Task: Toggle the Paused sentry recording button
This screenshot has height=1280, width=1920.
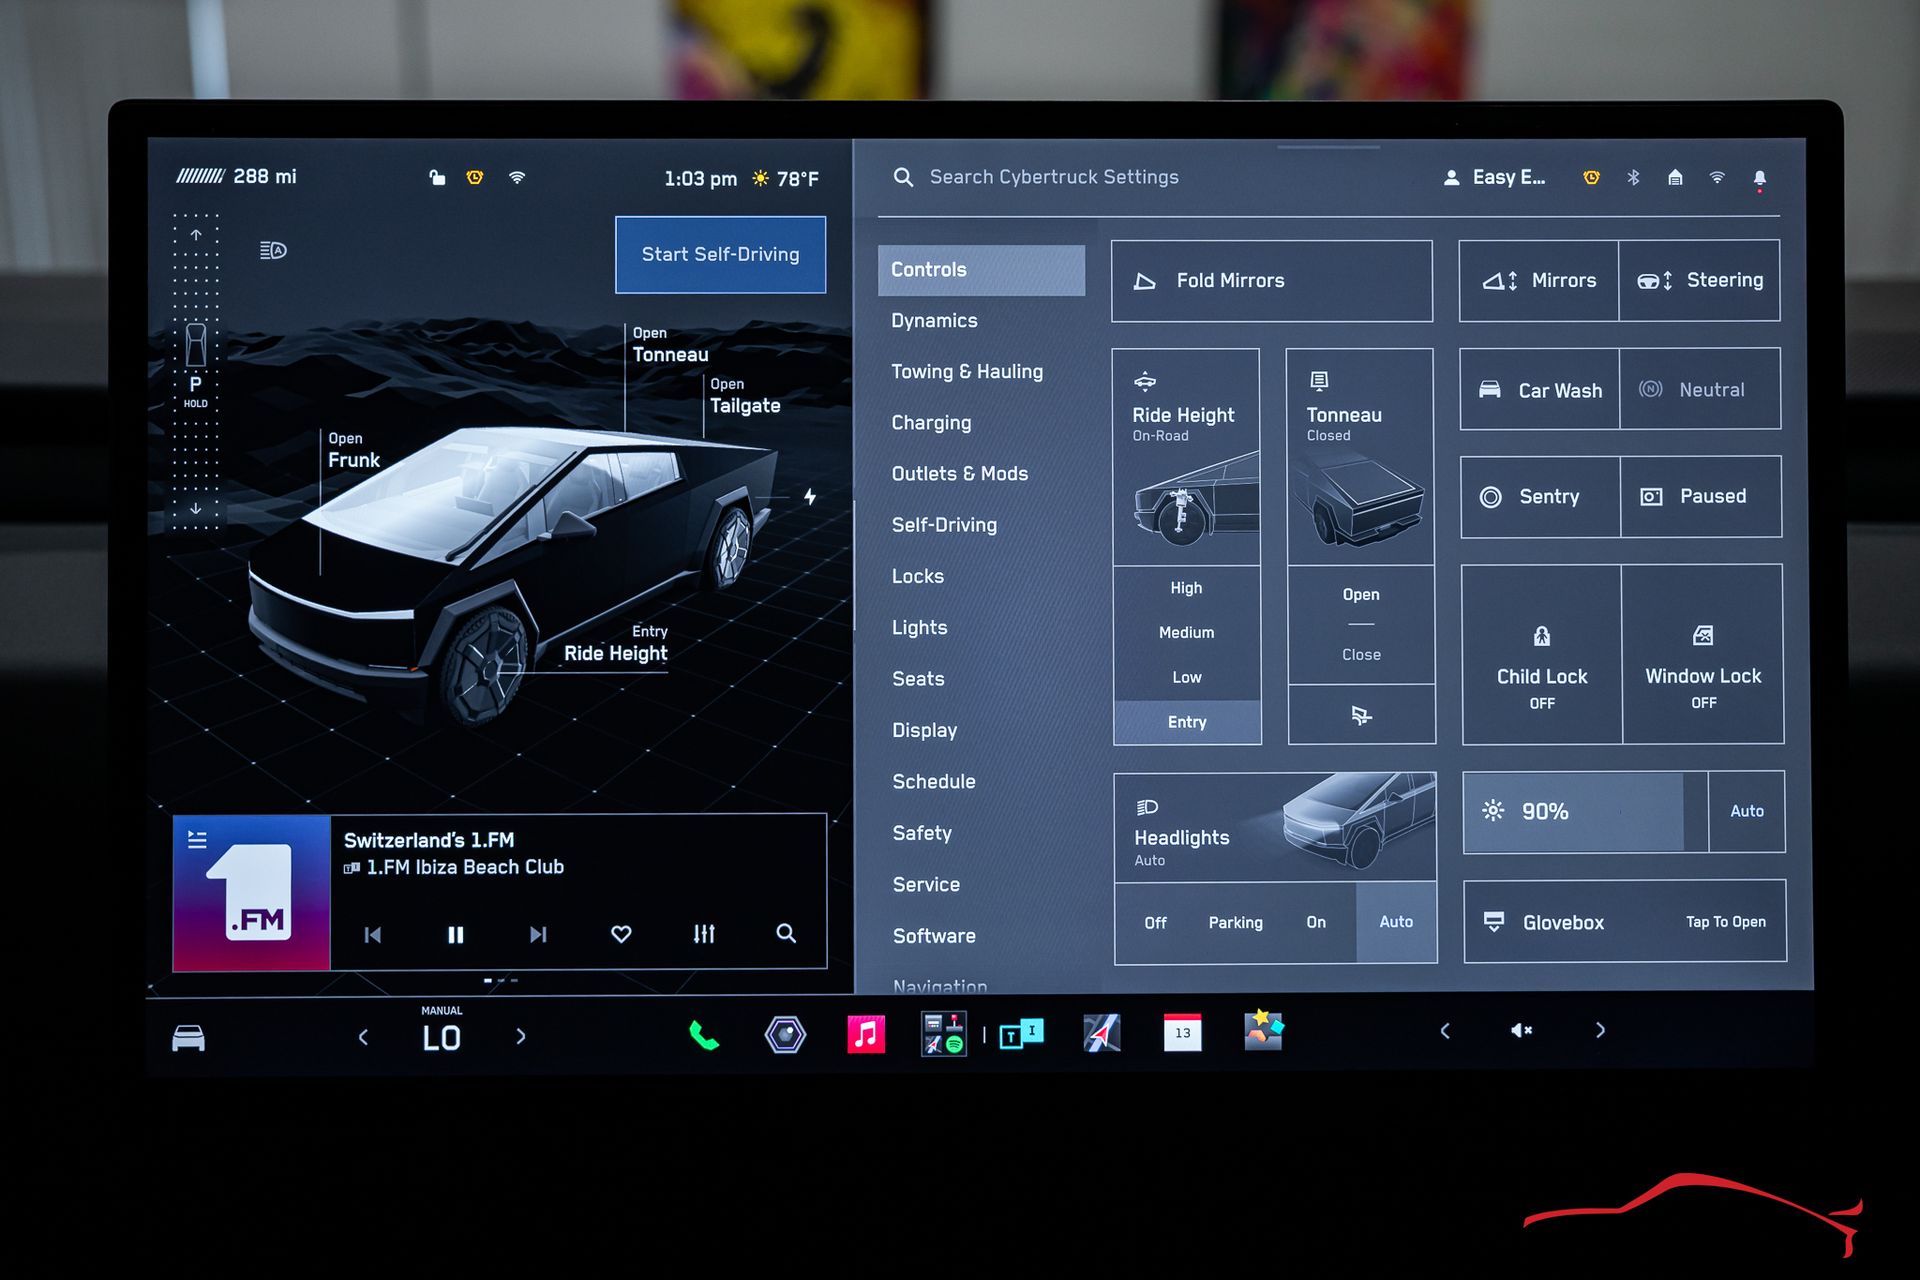Action: (x=1701, y=497)
